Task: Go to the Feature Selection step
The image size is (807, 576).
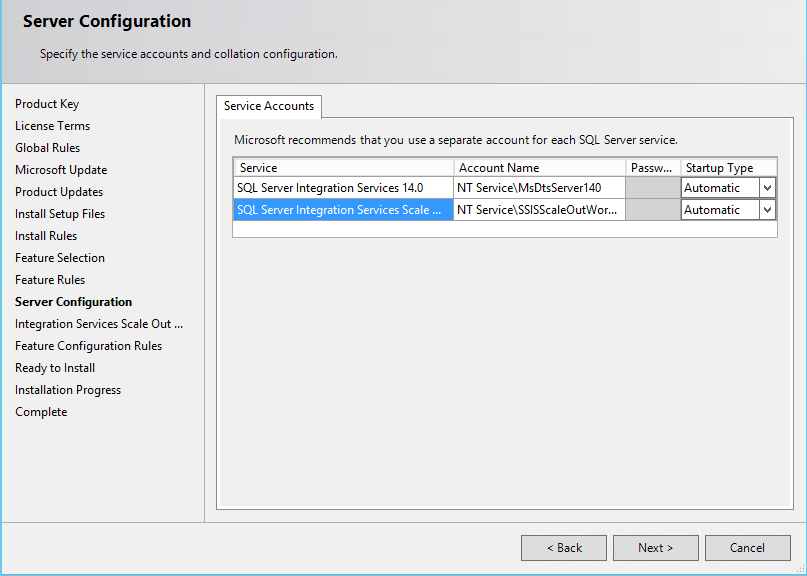Action: tap(59, 257)
